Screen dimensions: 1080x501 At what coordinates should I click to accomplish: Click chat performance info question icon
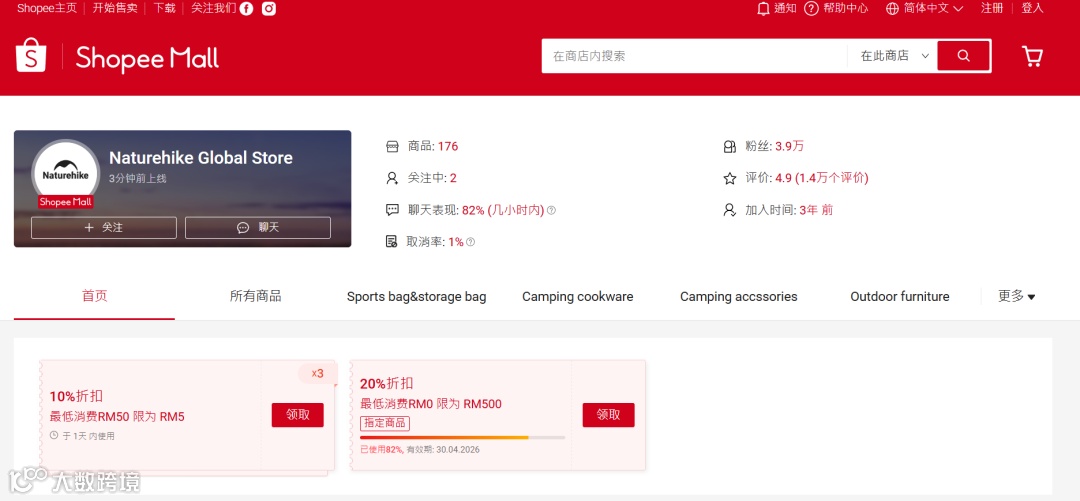(x=551, y=210)
